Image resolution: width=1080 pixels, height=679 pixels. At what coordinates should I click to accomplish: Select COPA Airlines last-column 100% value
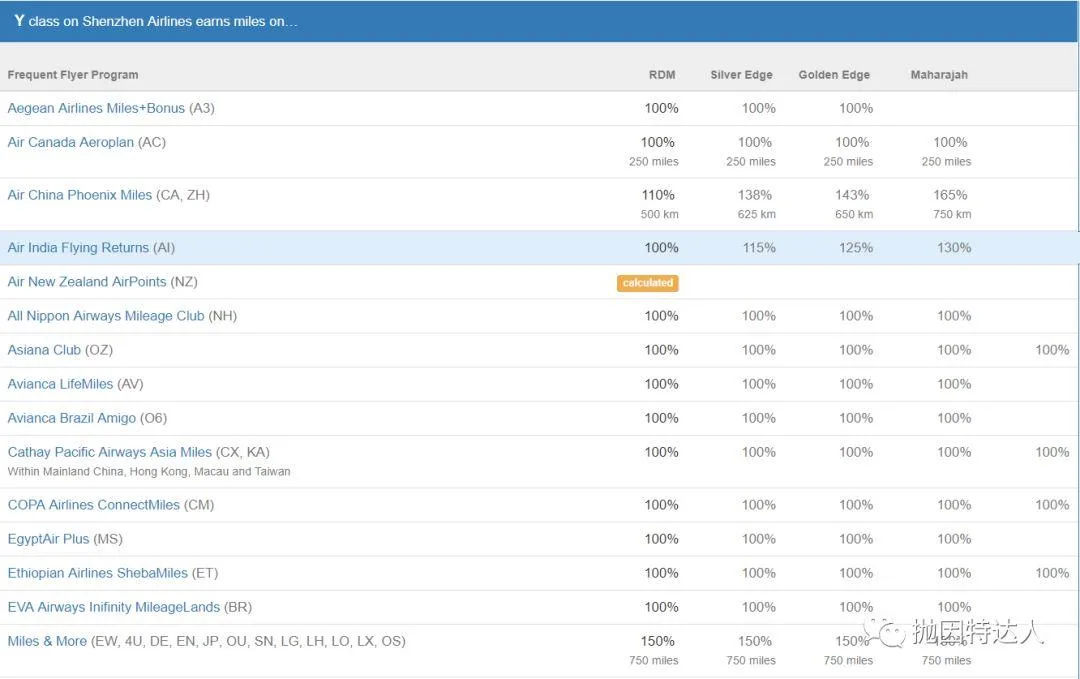click(x=1052, y=505)
